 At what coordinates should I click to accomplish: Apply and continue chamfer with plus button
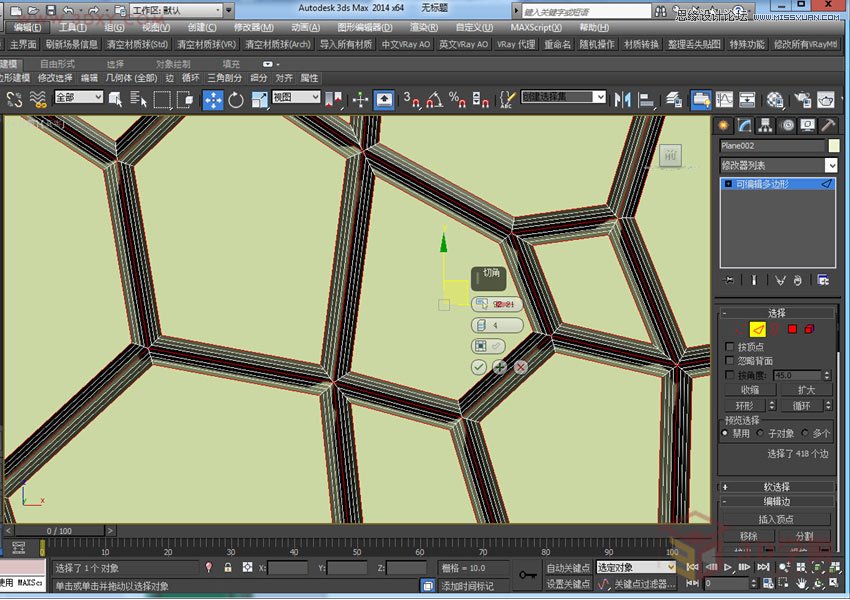pos(499,367)
